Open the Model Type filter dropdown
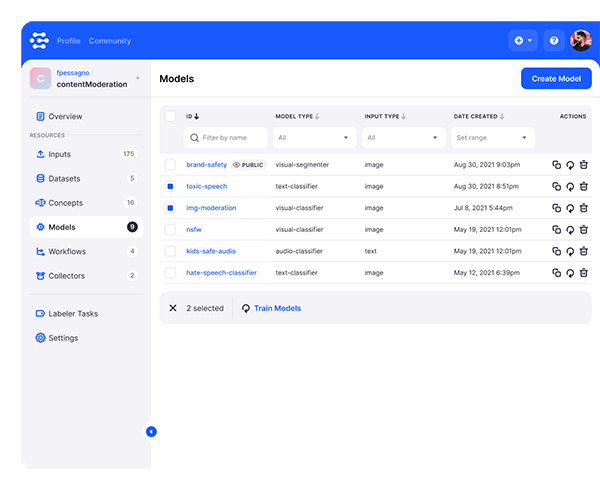This screenshot has height=490, width=600. click(314, 138)
